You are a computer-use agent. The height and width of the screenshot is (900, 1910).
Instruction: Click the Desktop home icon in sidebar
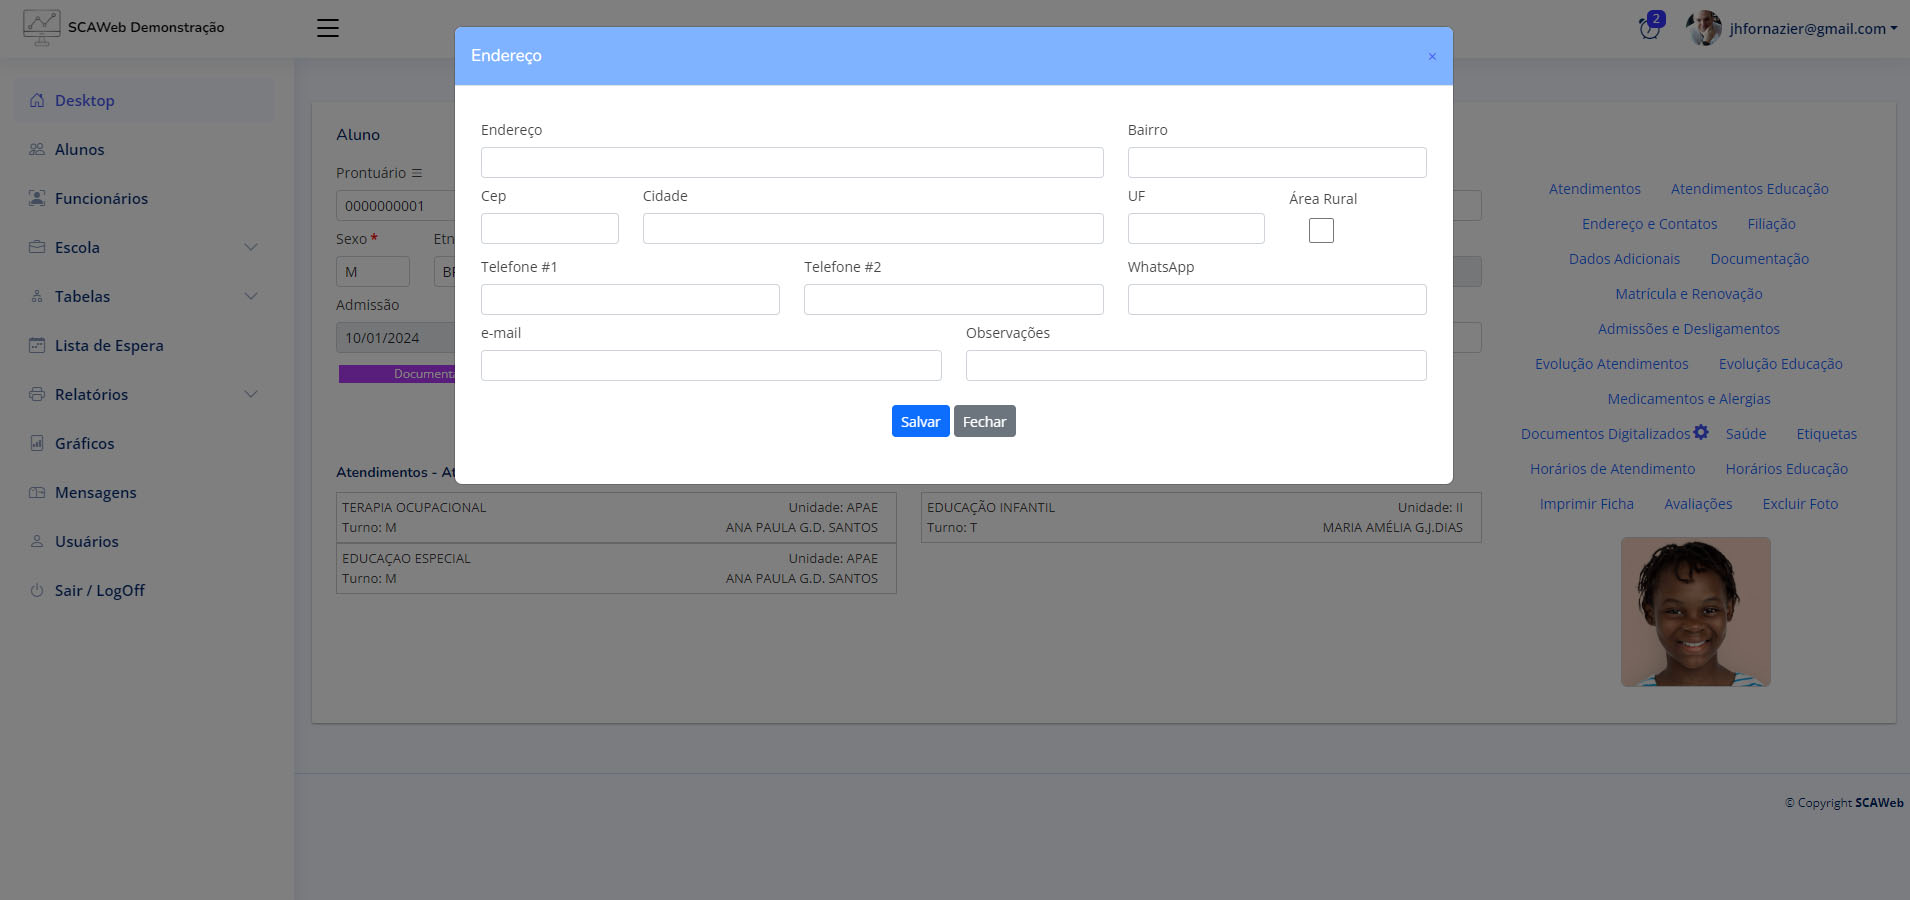coord(37,101)
